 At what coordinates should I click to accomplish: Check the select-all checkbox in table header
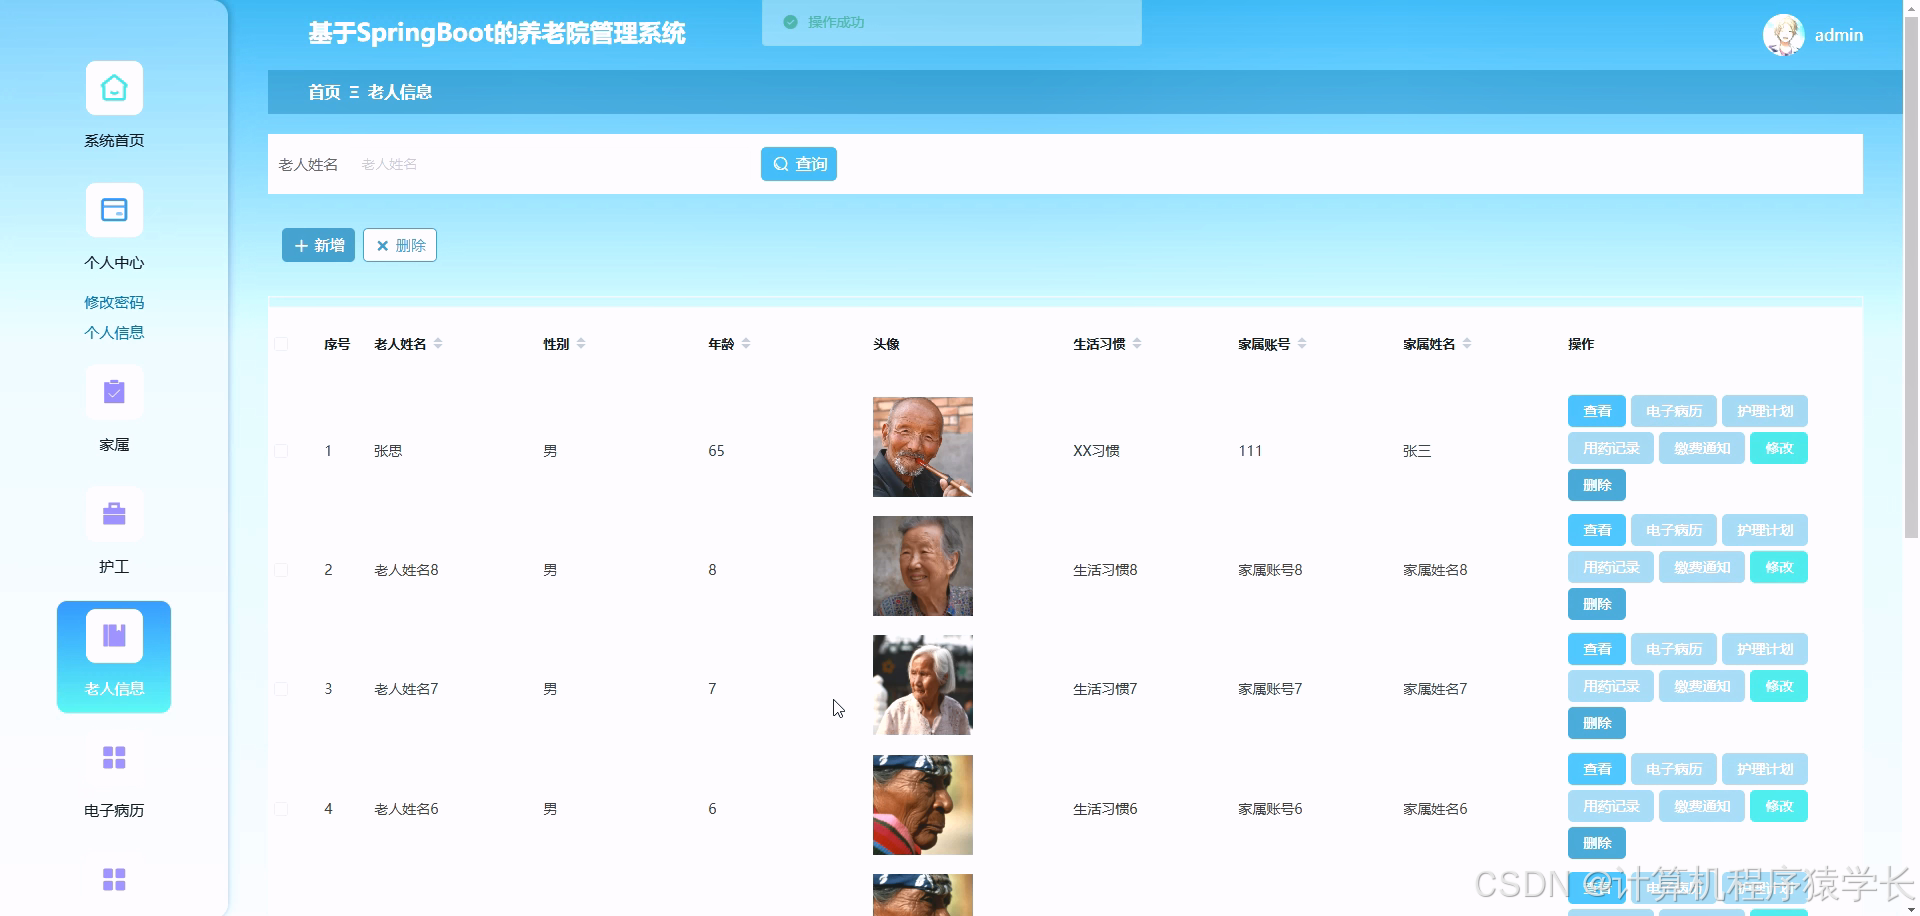coord(281,343)
